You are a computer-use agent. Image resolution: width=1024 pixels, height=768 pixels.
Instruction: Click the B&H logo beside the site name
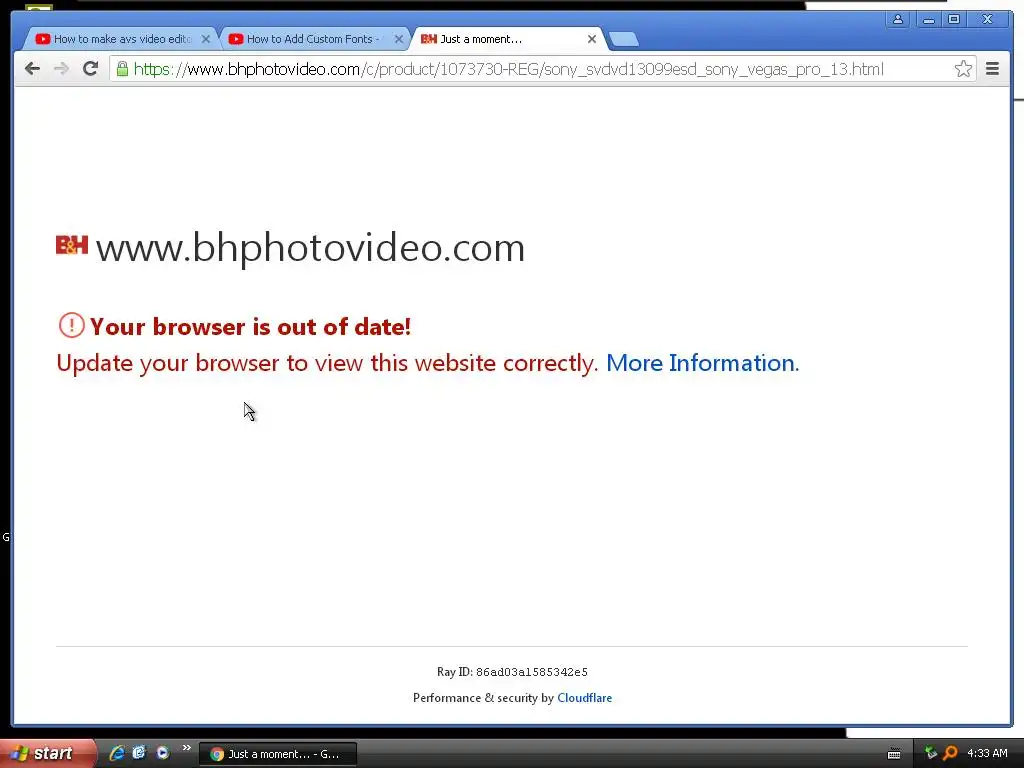point(72,245)
